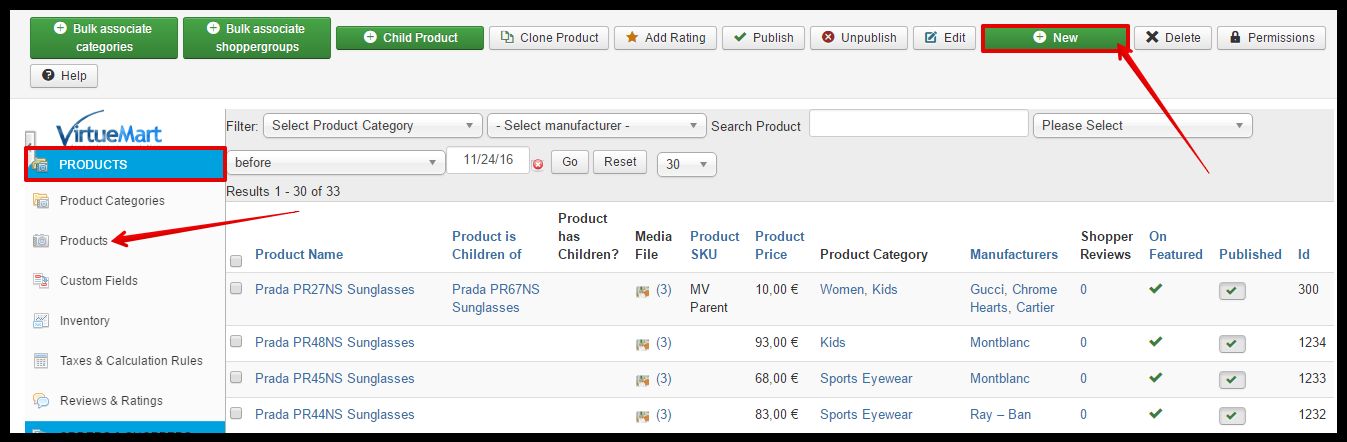Open Select Product Category dropdown

click(373, 126)
